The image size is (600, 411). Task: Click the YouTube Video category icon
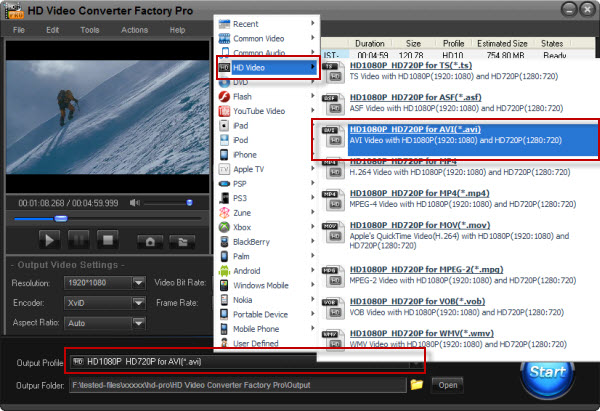pyautogui.click(x=224, y=111)
